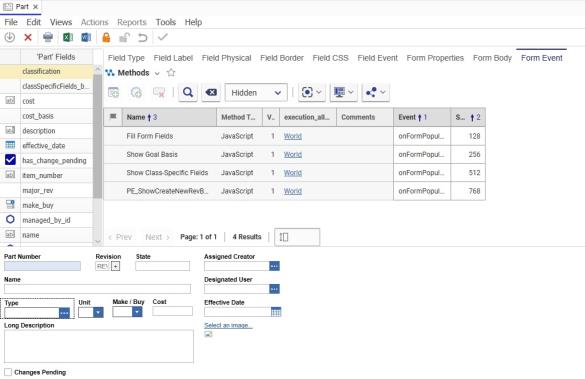Screen dimensions: 585x379
Task: Click the Save (download) toolbar icon
Action: (10, 37)
